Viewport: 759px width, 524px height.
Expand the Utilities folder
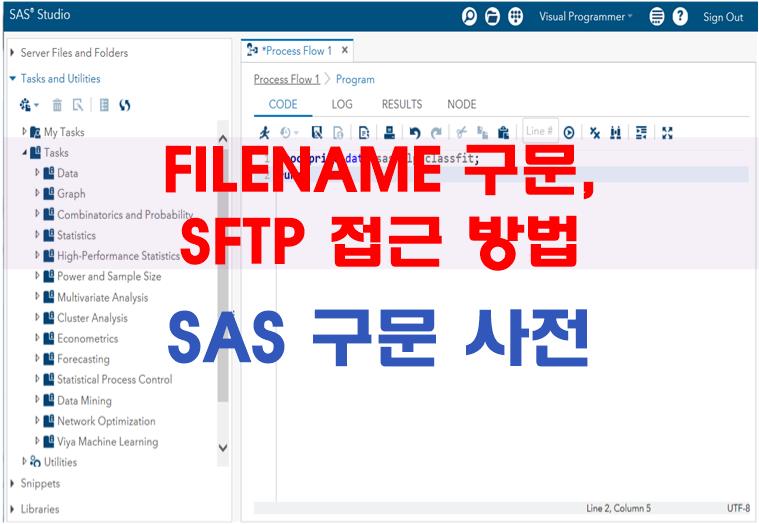[24, 461]
